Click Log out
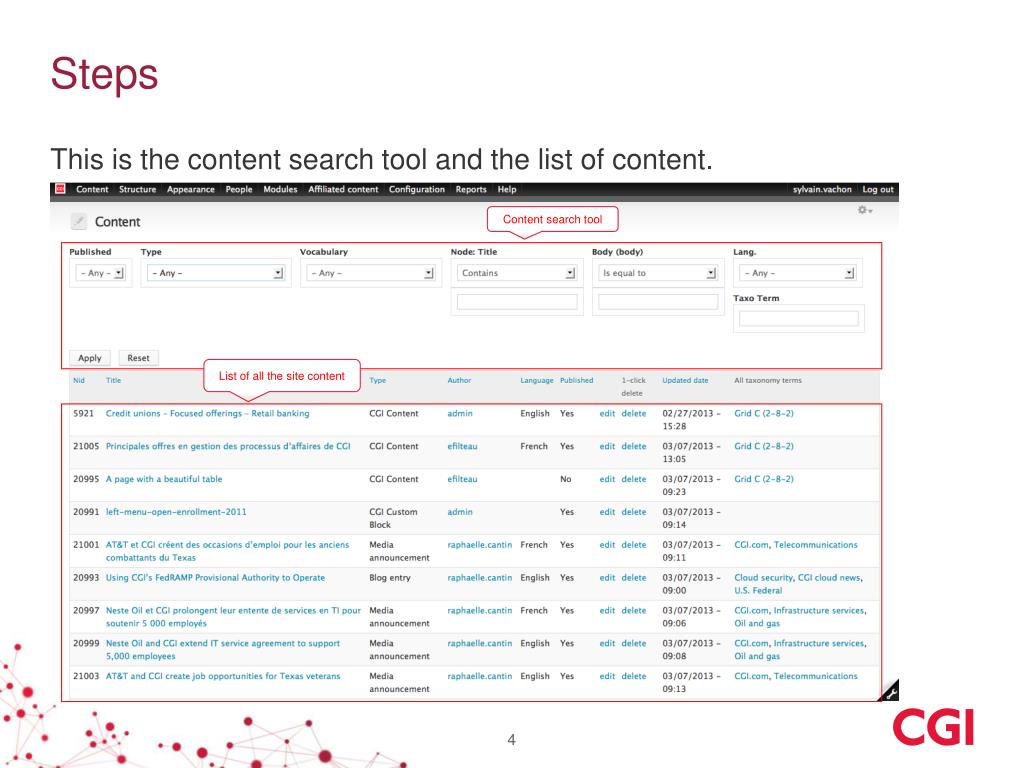The width and height of the screenshot is (1024, 768). tap(878, 189)
